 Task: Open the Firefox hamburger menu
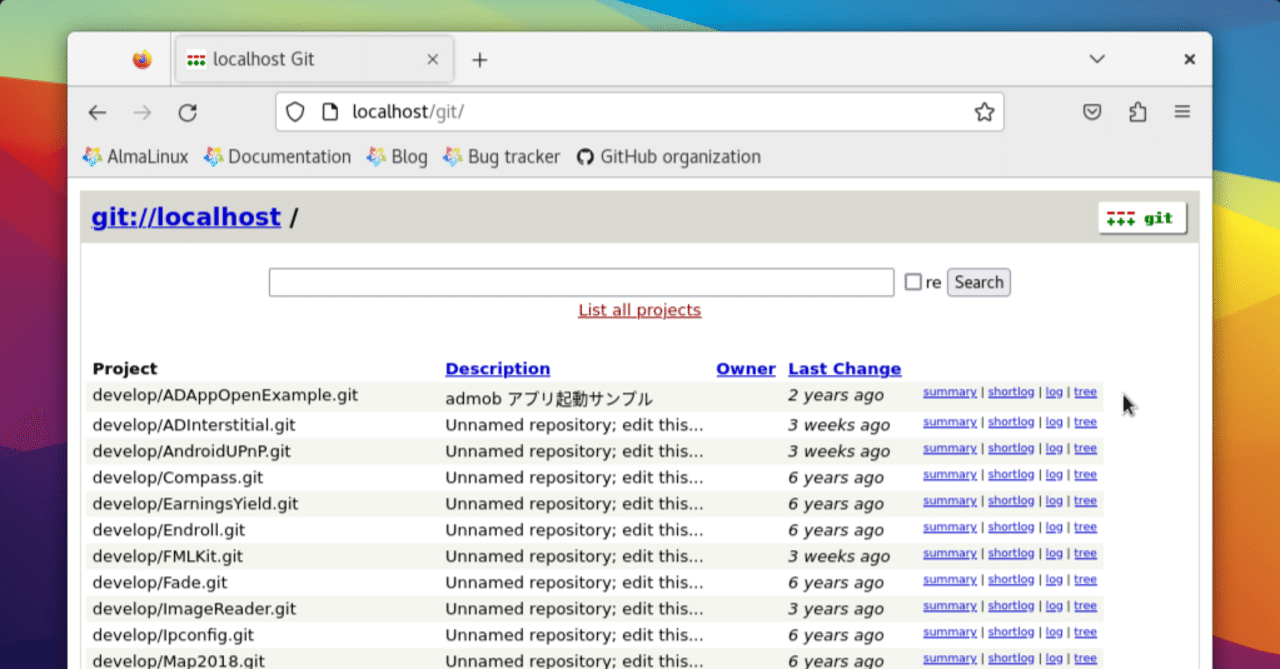click(x=1182, y=112)
